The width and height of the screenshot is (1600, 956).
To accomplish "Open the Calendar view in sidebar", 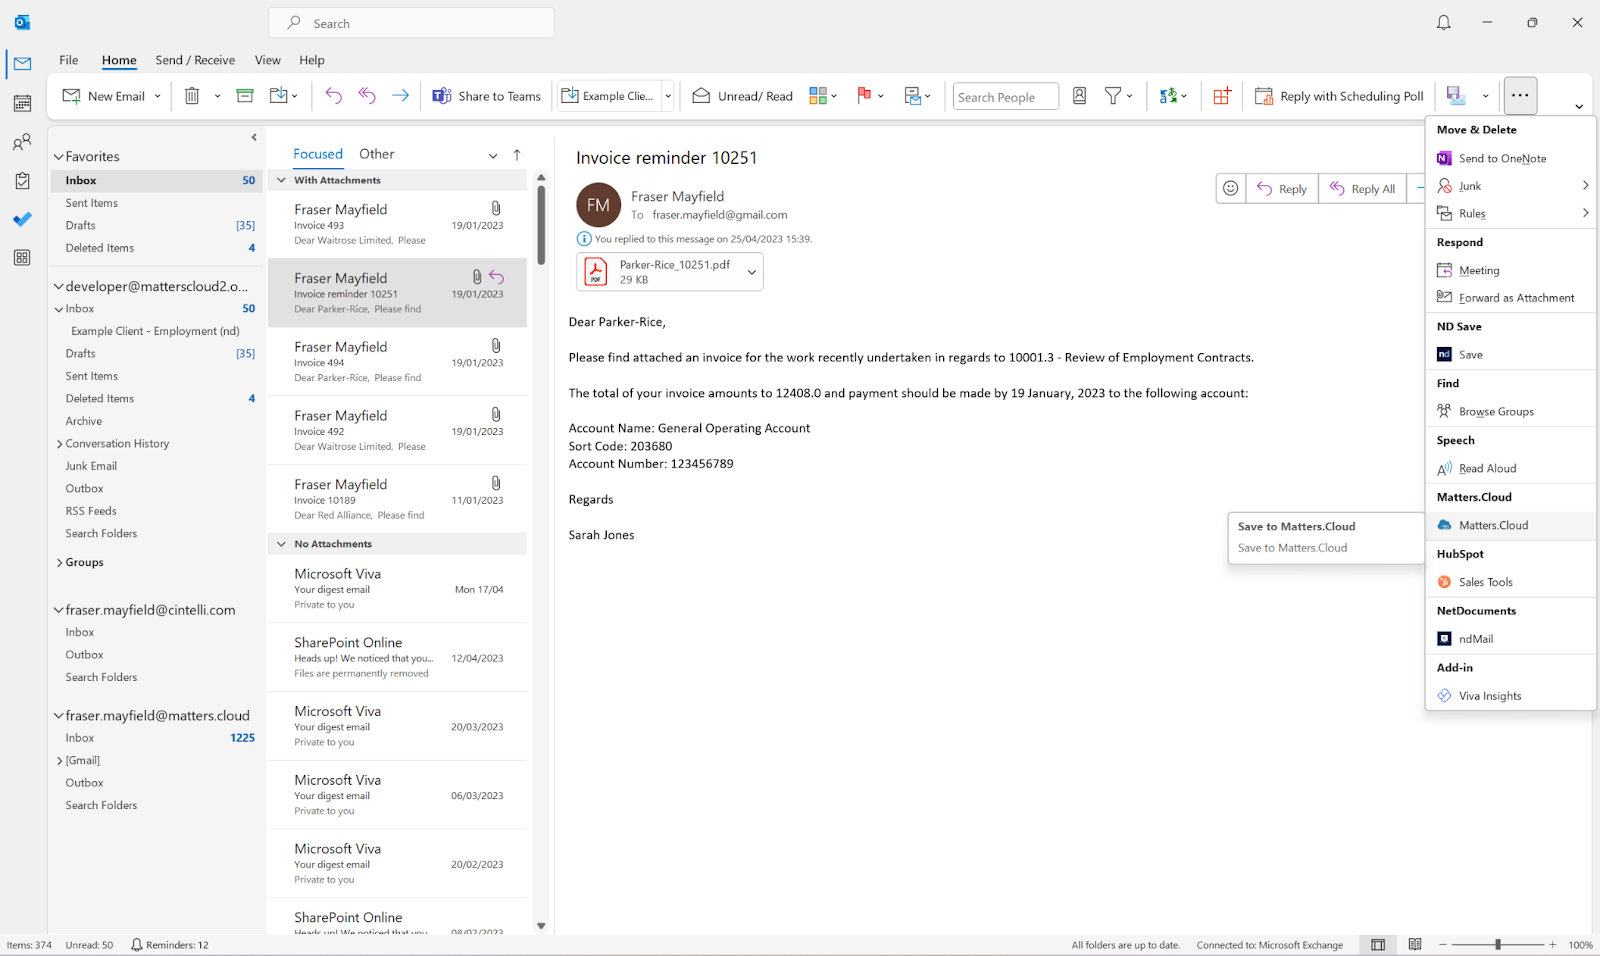I will tap(22, 103).
